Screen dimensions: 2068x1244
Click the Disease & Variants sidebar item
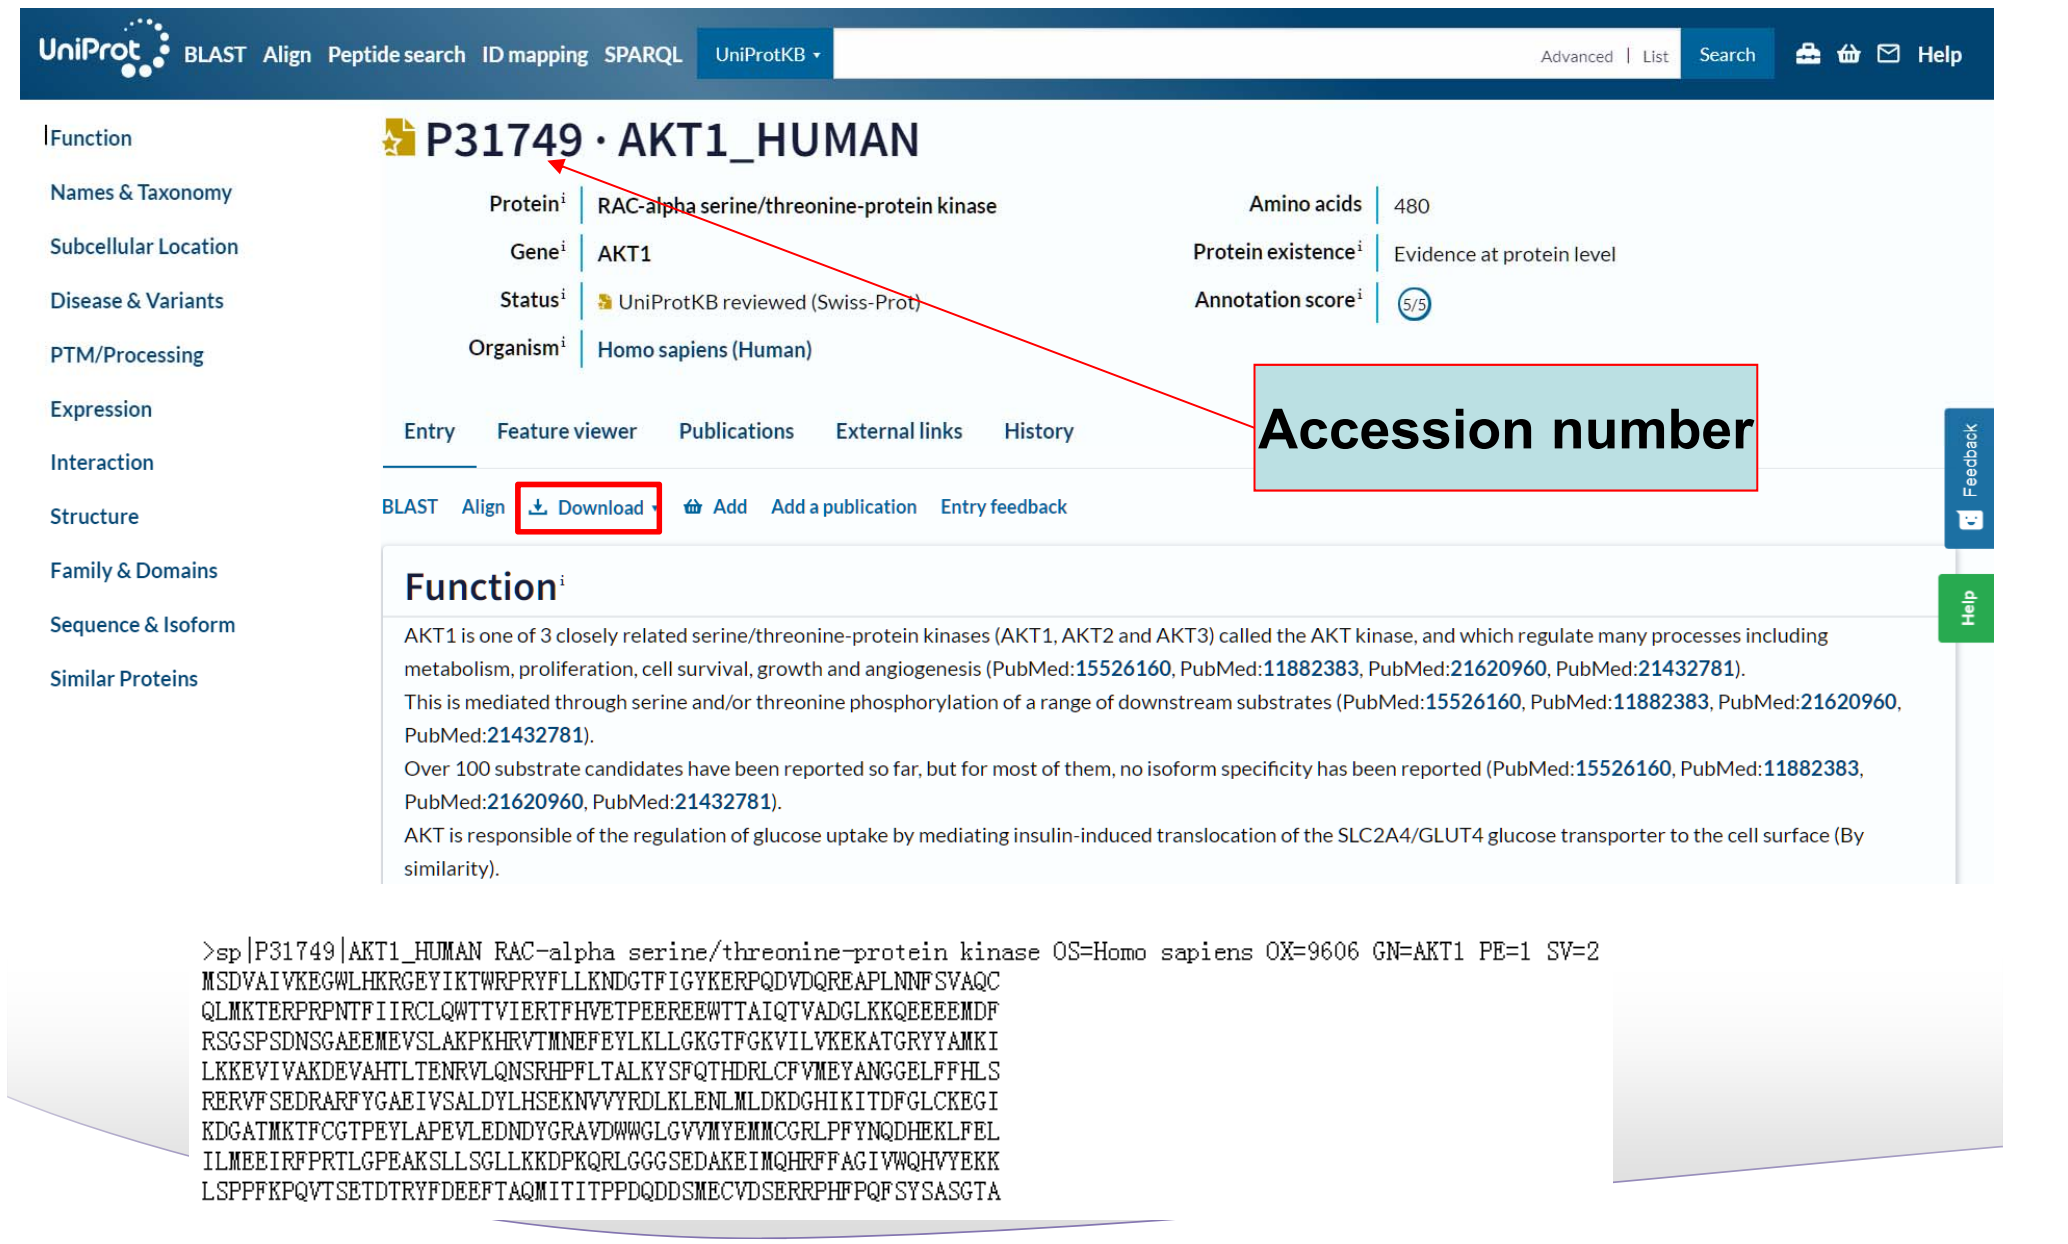(x=134, y=300)
